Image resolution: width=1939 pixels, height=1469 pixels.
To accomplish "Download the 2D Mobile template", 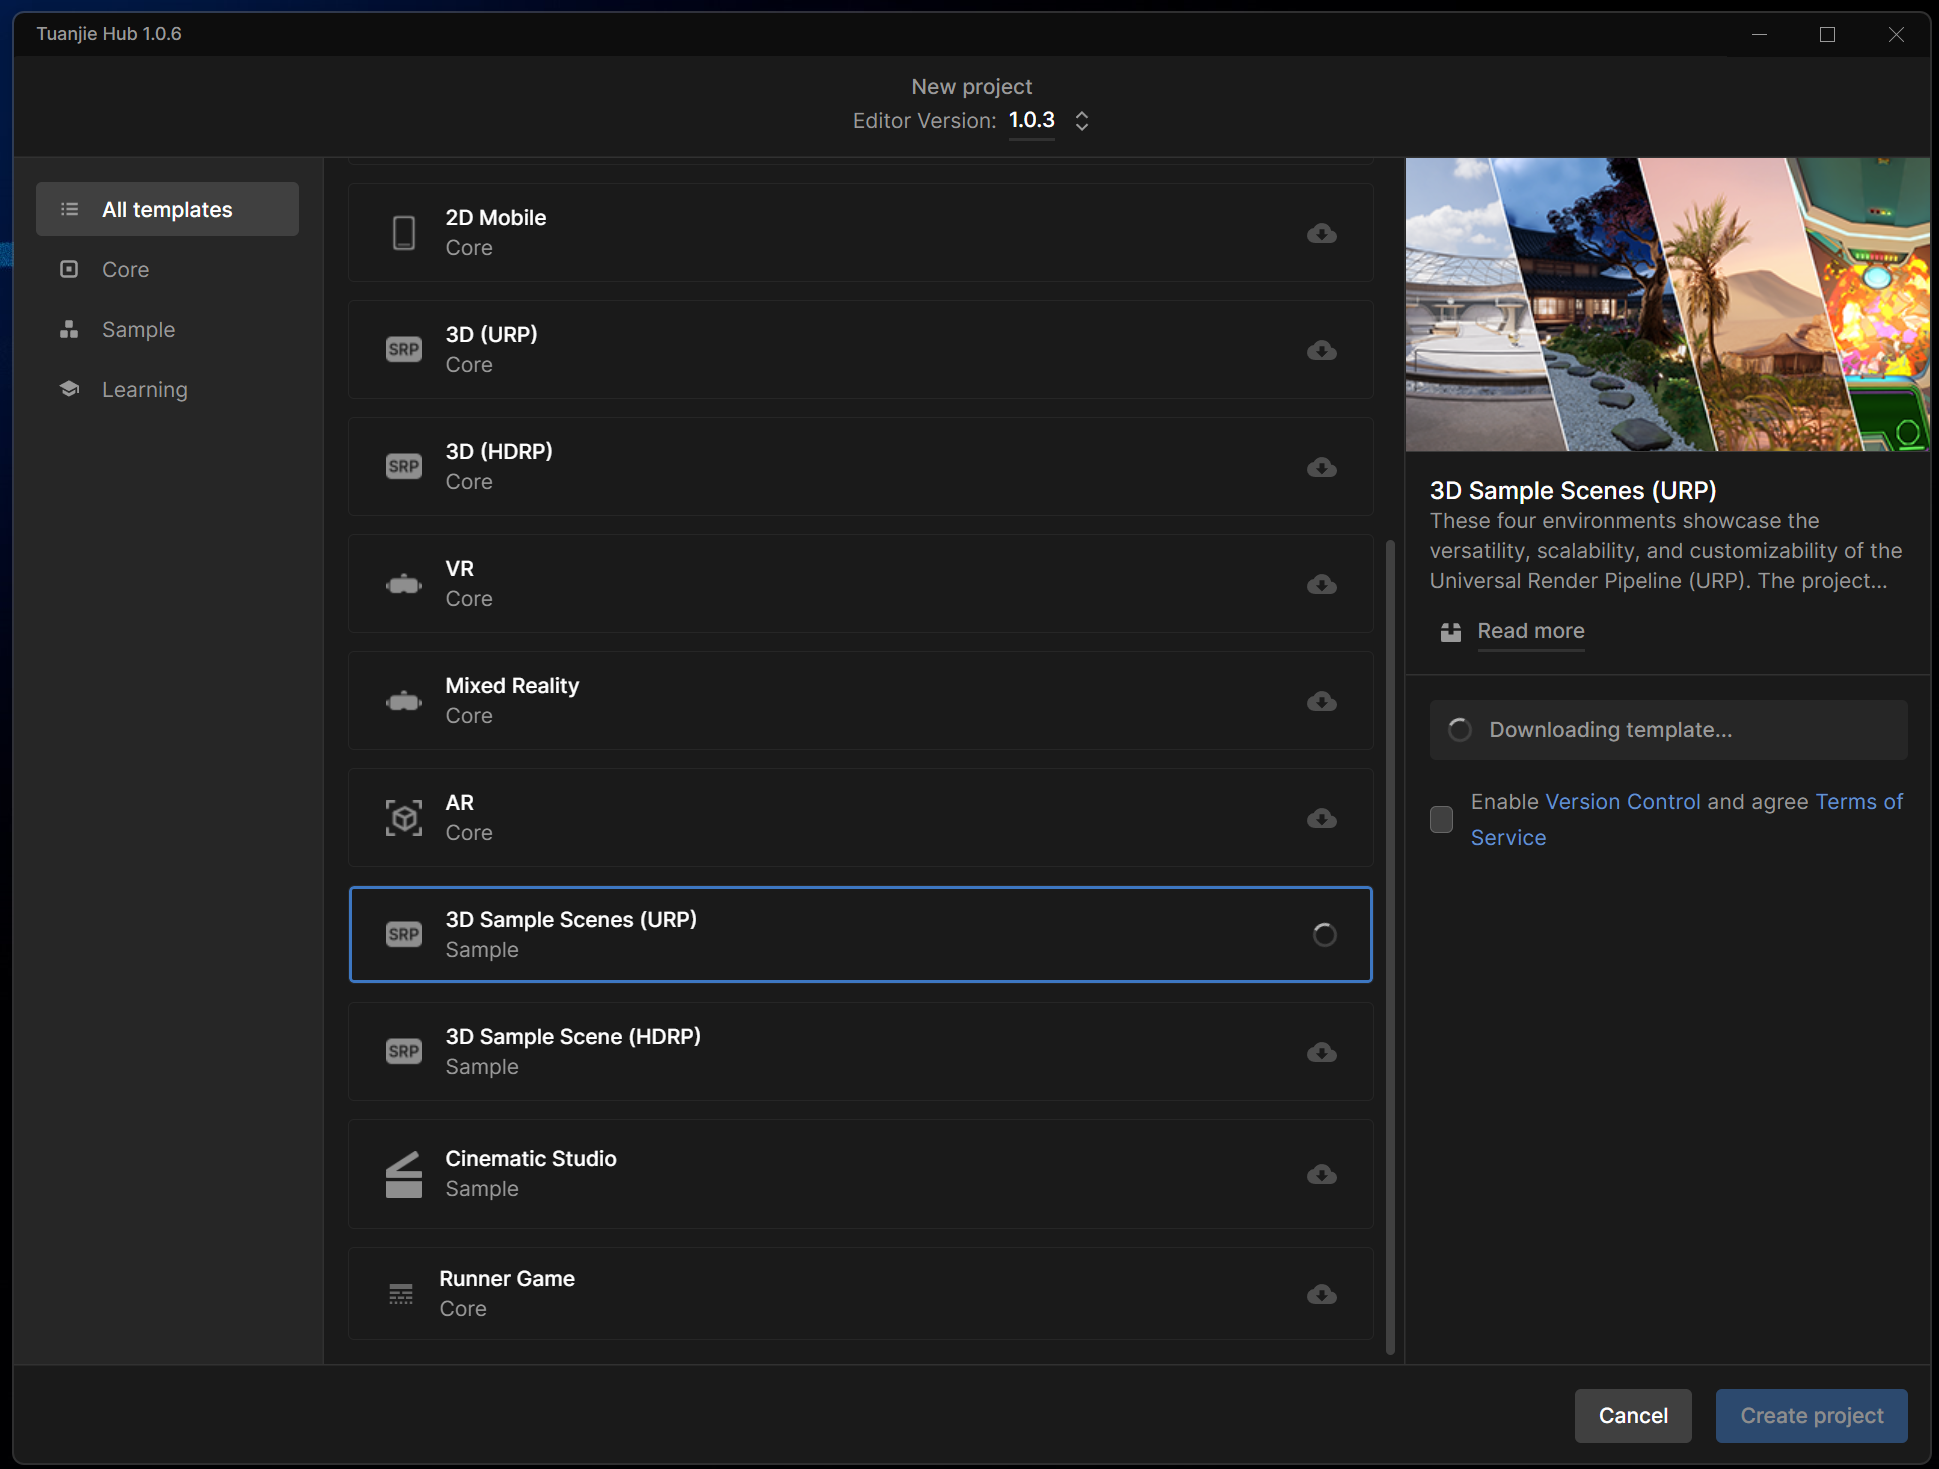I will click(1321, 233).
